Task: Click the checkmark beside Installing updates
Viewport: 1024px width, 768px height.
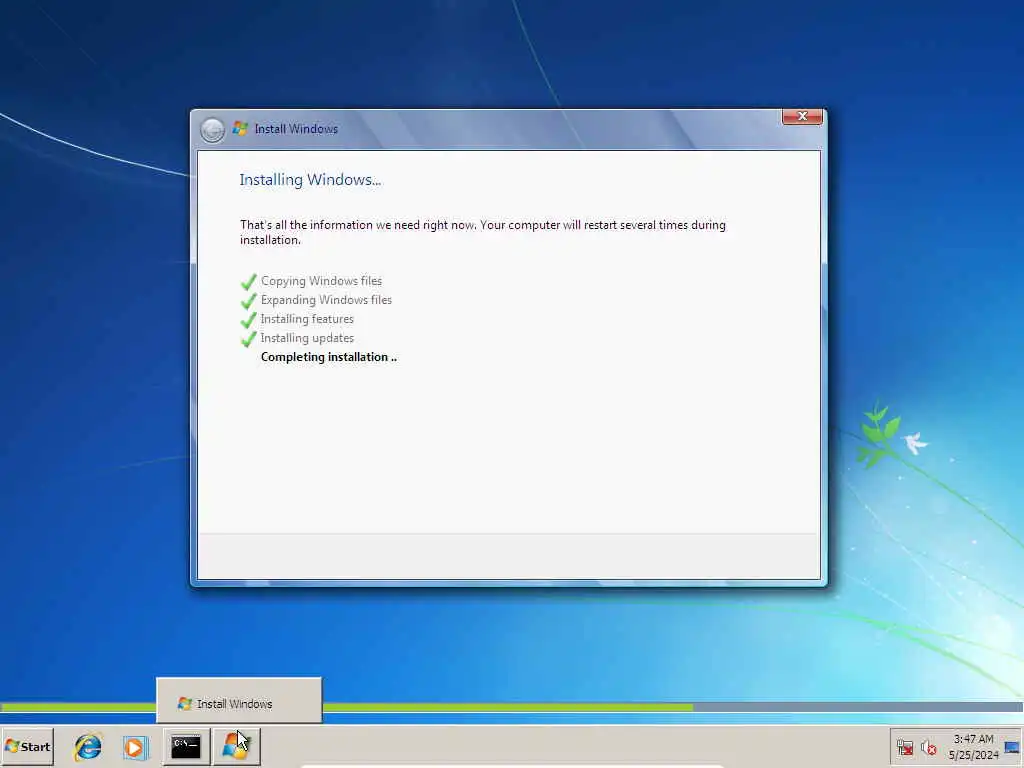Action: pos(248,339)
